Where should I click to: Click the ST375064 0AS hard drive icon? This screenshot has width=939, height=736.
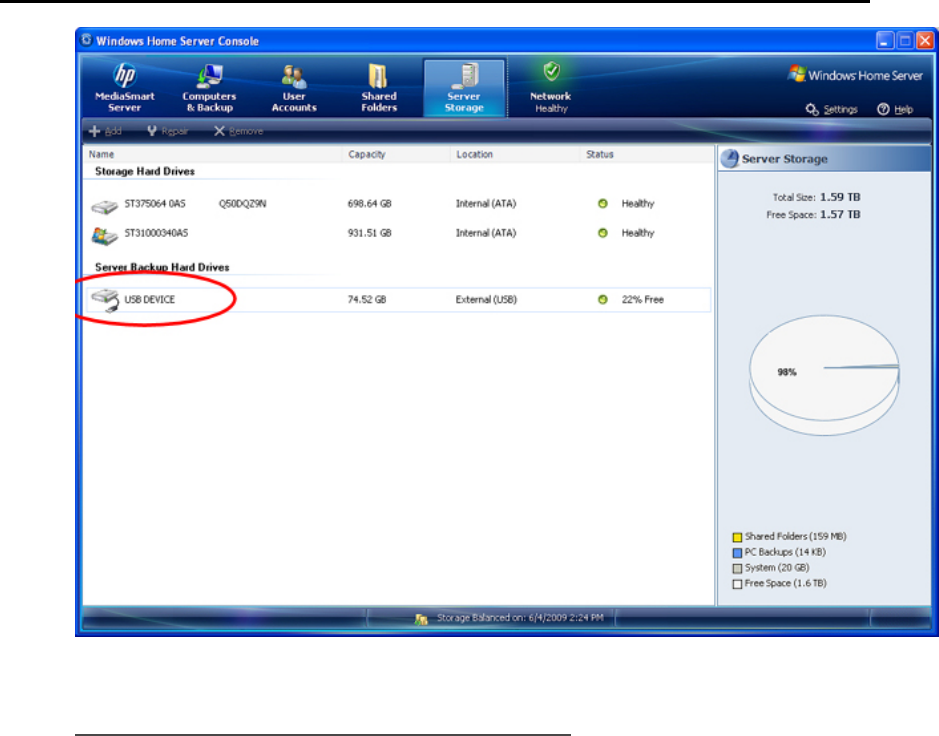coord(105,207)
